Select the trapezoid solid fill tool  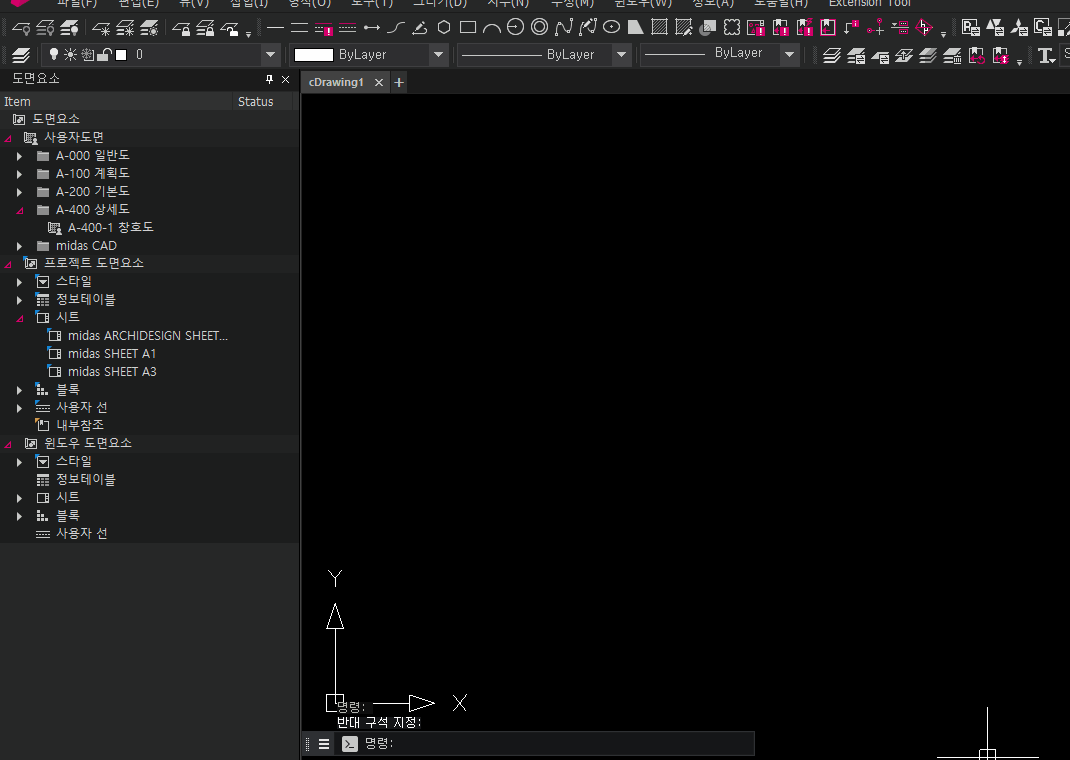(635, 27)
